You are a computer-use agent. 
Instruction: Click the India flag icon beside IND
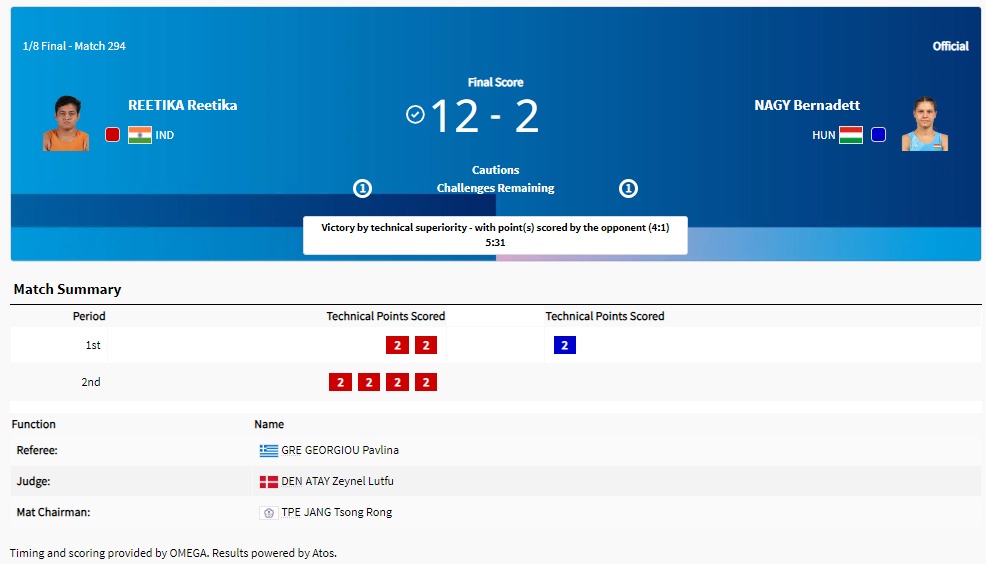(x=140, y=135)
